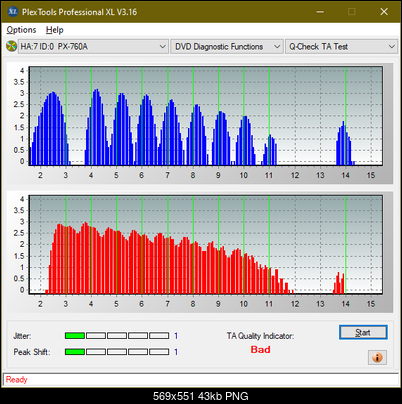Click the green Jitter level bar
The width and height of the screenshot is (402, 404).
point(75,336)
